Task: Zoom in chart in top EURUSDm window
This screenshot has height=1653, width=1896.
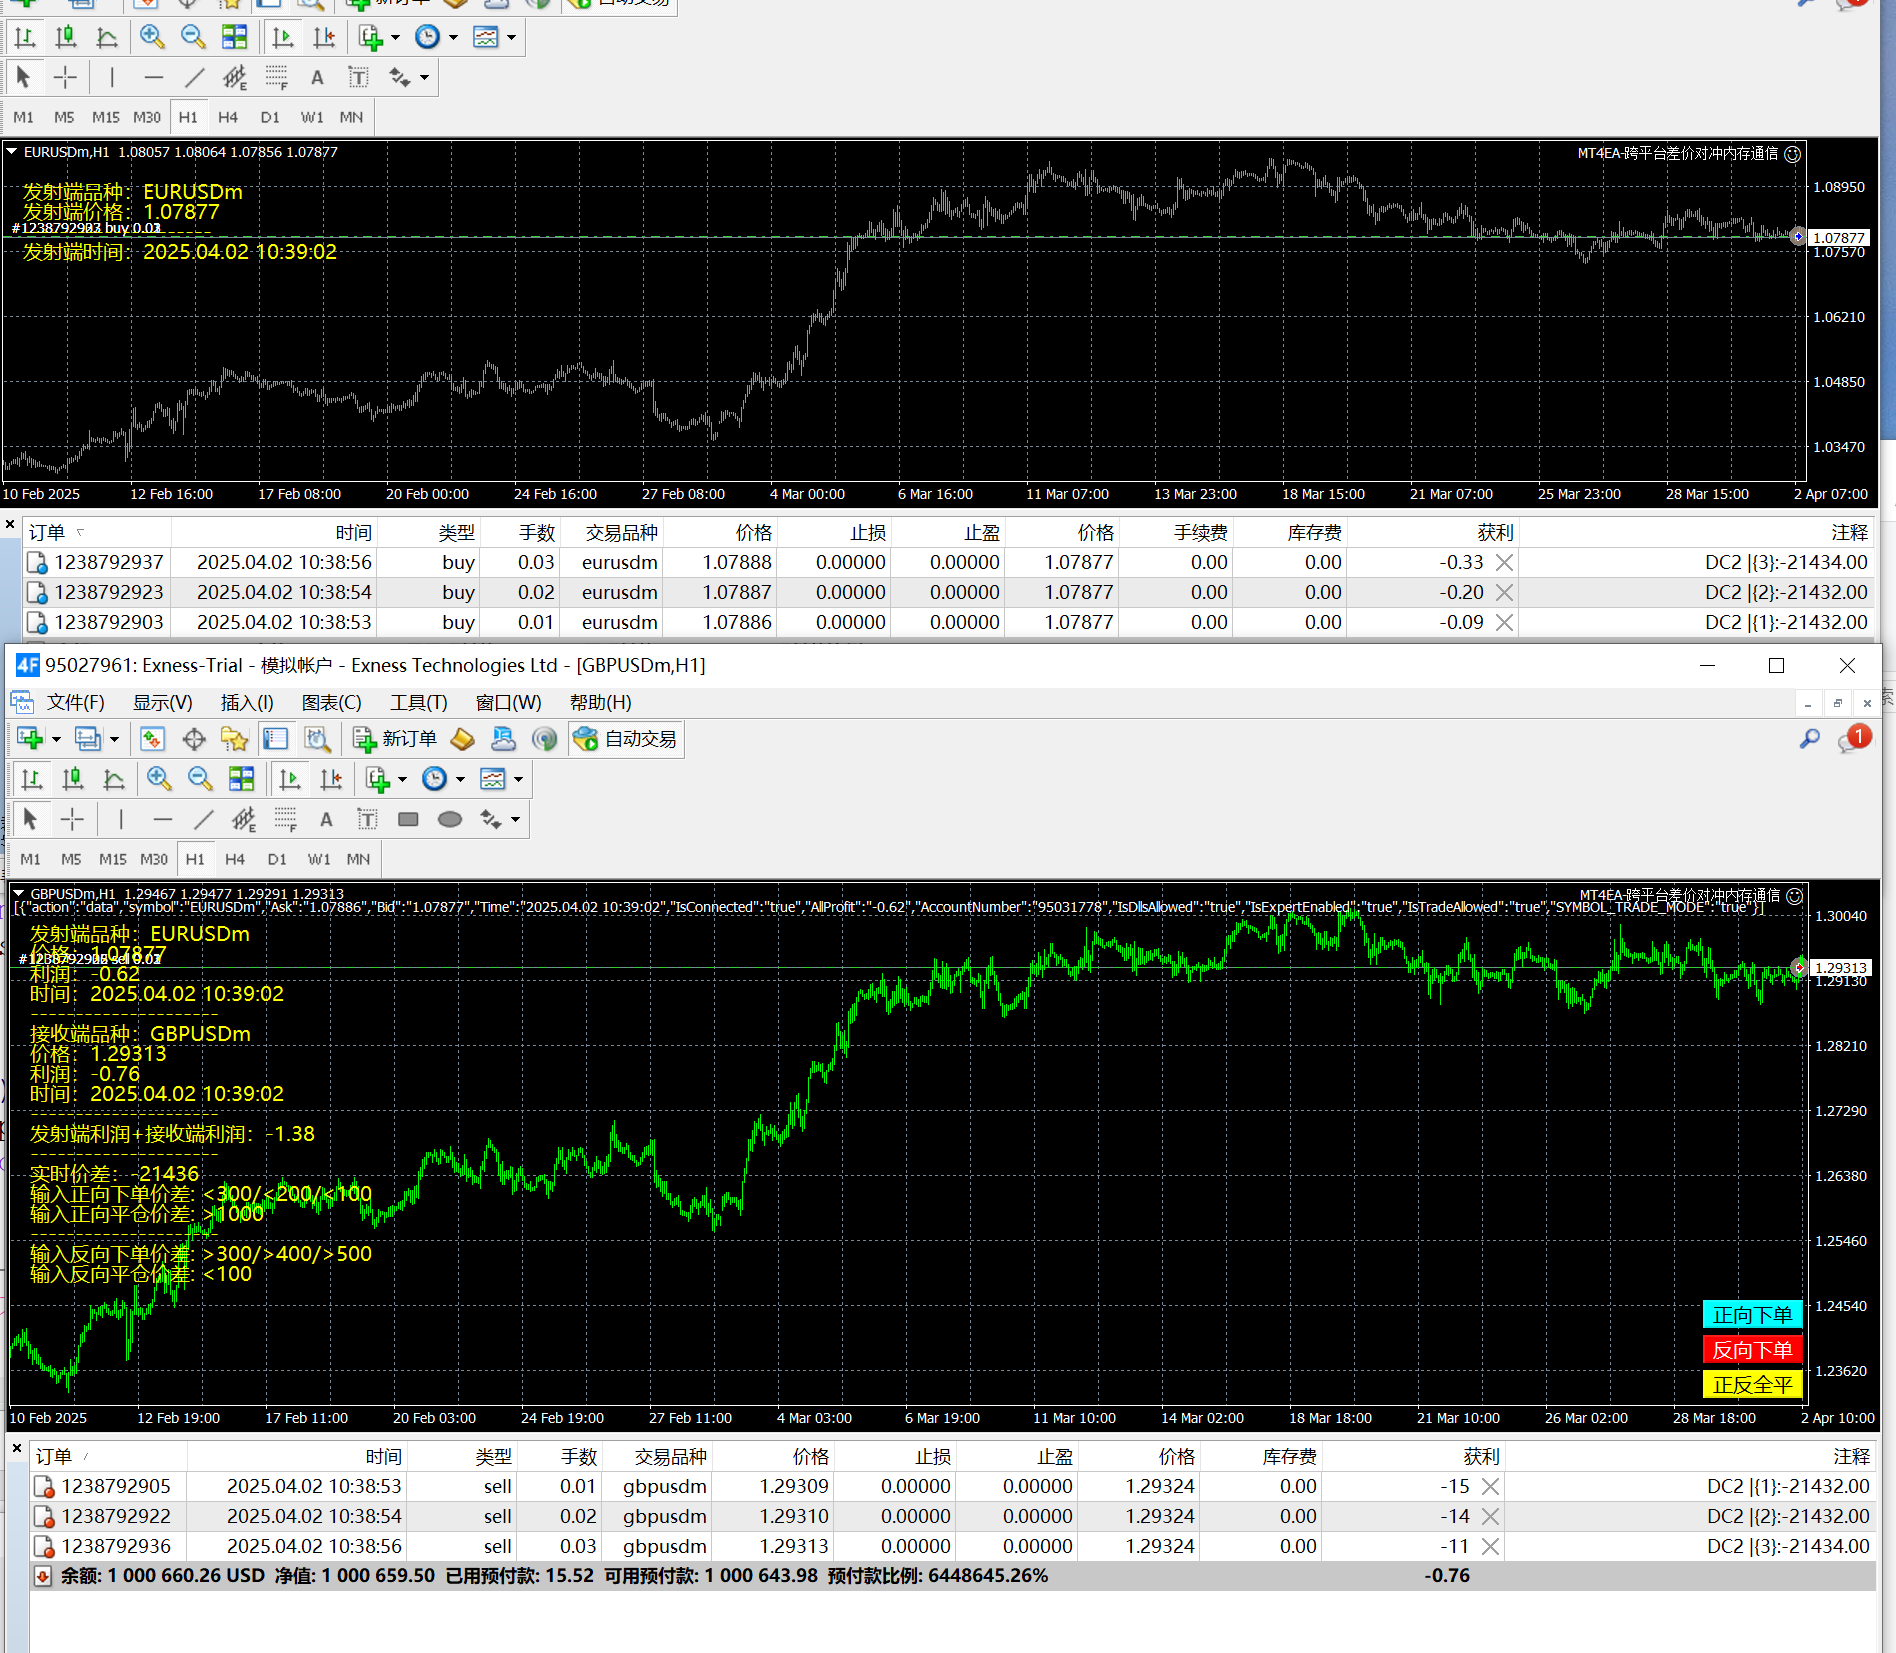Action: (152, 37)
